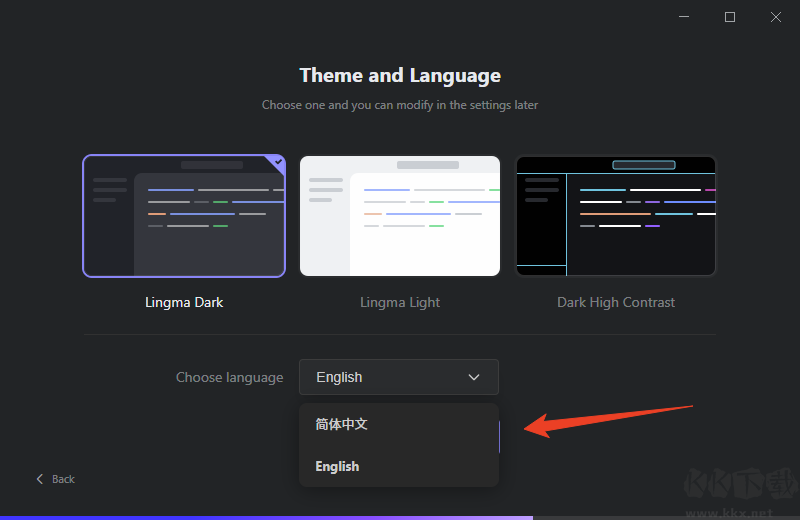Click the left chevron beside Back
This screenshot has width=800, height=520.
[x=40, y=479]
